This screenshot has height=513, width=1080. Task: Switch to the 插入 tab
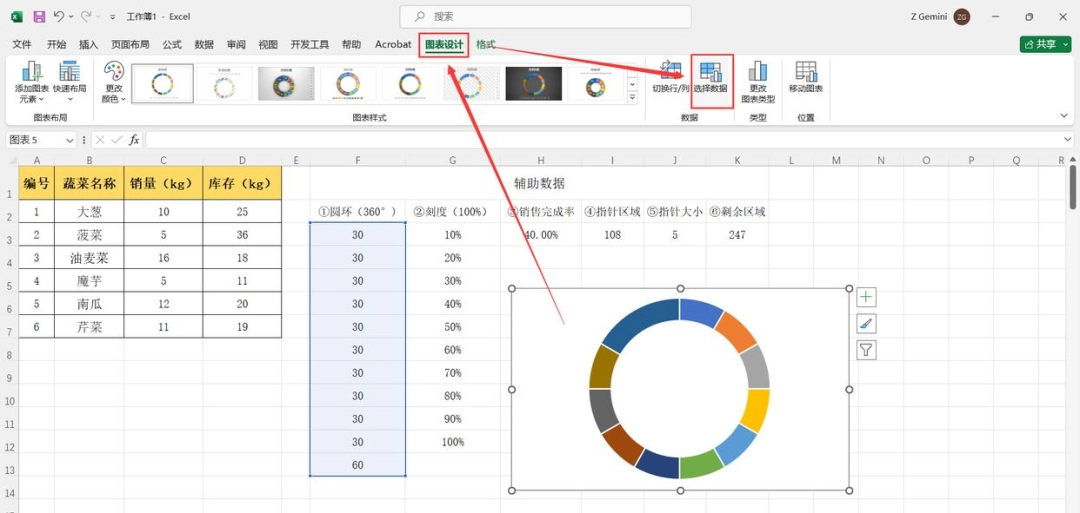click(x=89, y=44)
